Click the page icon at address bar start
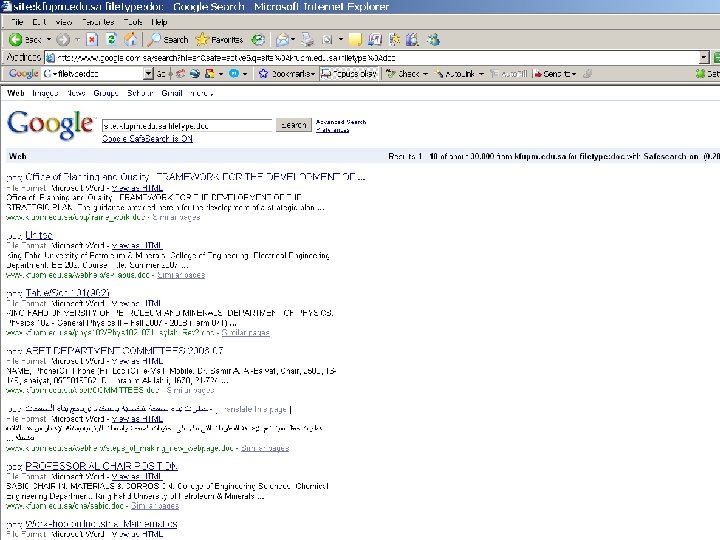The width and height of the screenshot is (720, 540). 51,58
